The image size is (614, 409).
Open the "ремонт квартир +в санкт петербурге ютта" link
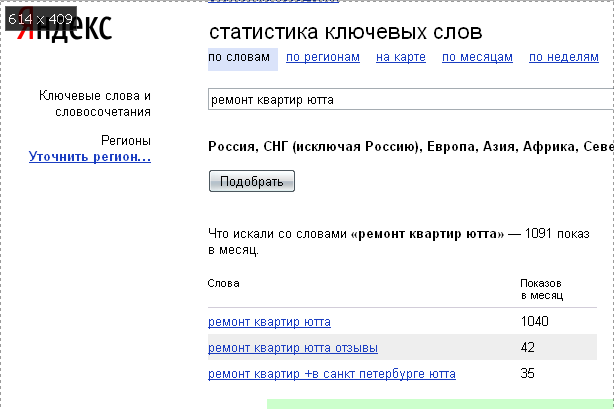tap(331, 374)
